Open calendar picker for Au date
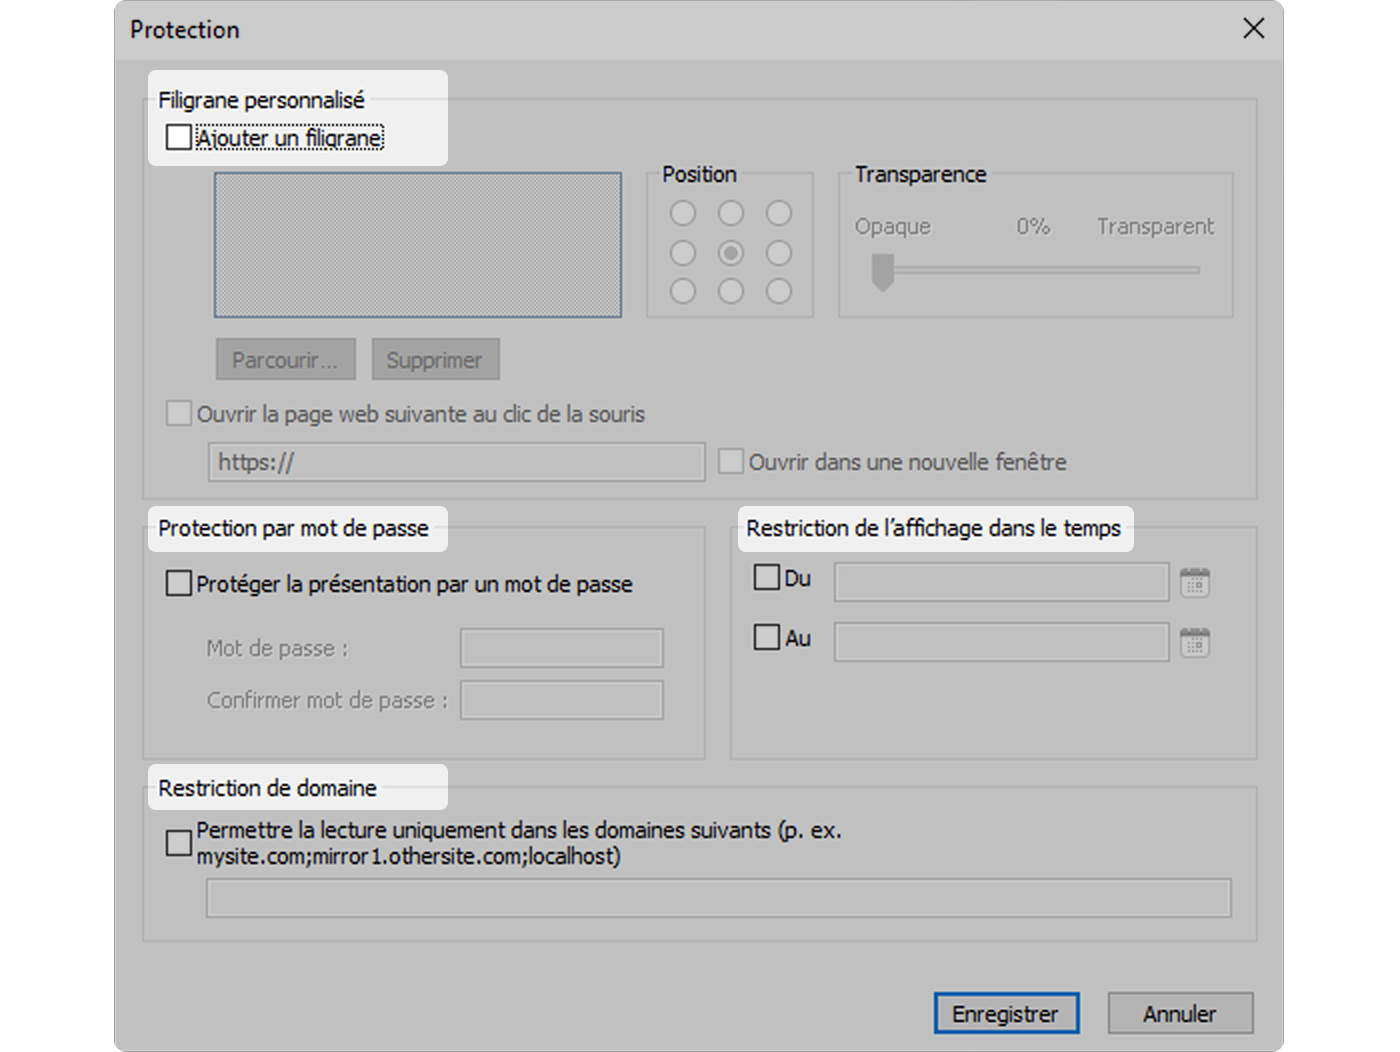The image size is (1400, 1052). [x=1194, y=642]
